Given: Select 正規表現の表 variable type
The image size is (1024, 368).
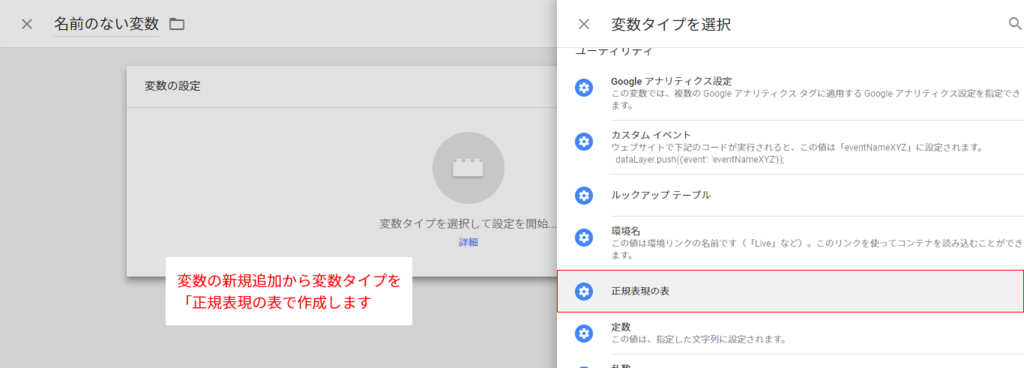Looking at the screenshot, I should click(x=790, y=291).
